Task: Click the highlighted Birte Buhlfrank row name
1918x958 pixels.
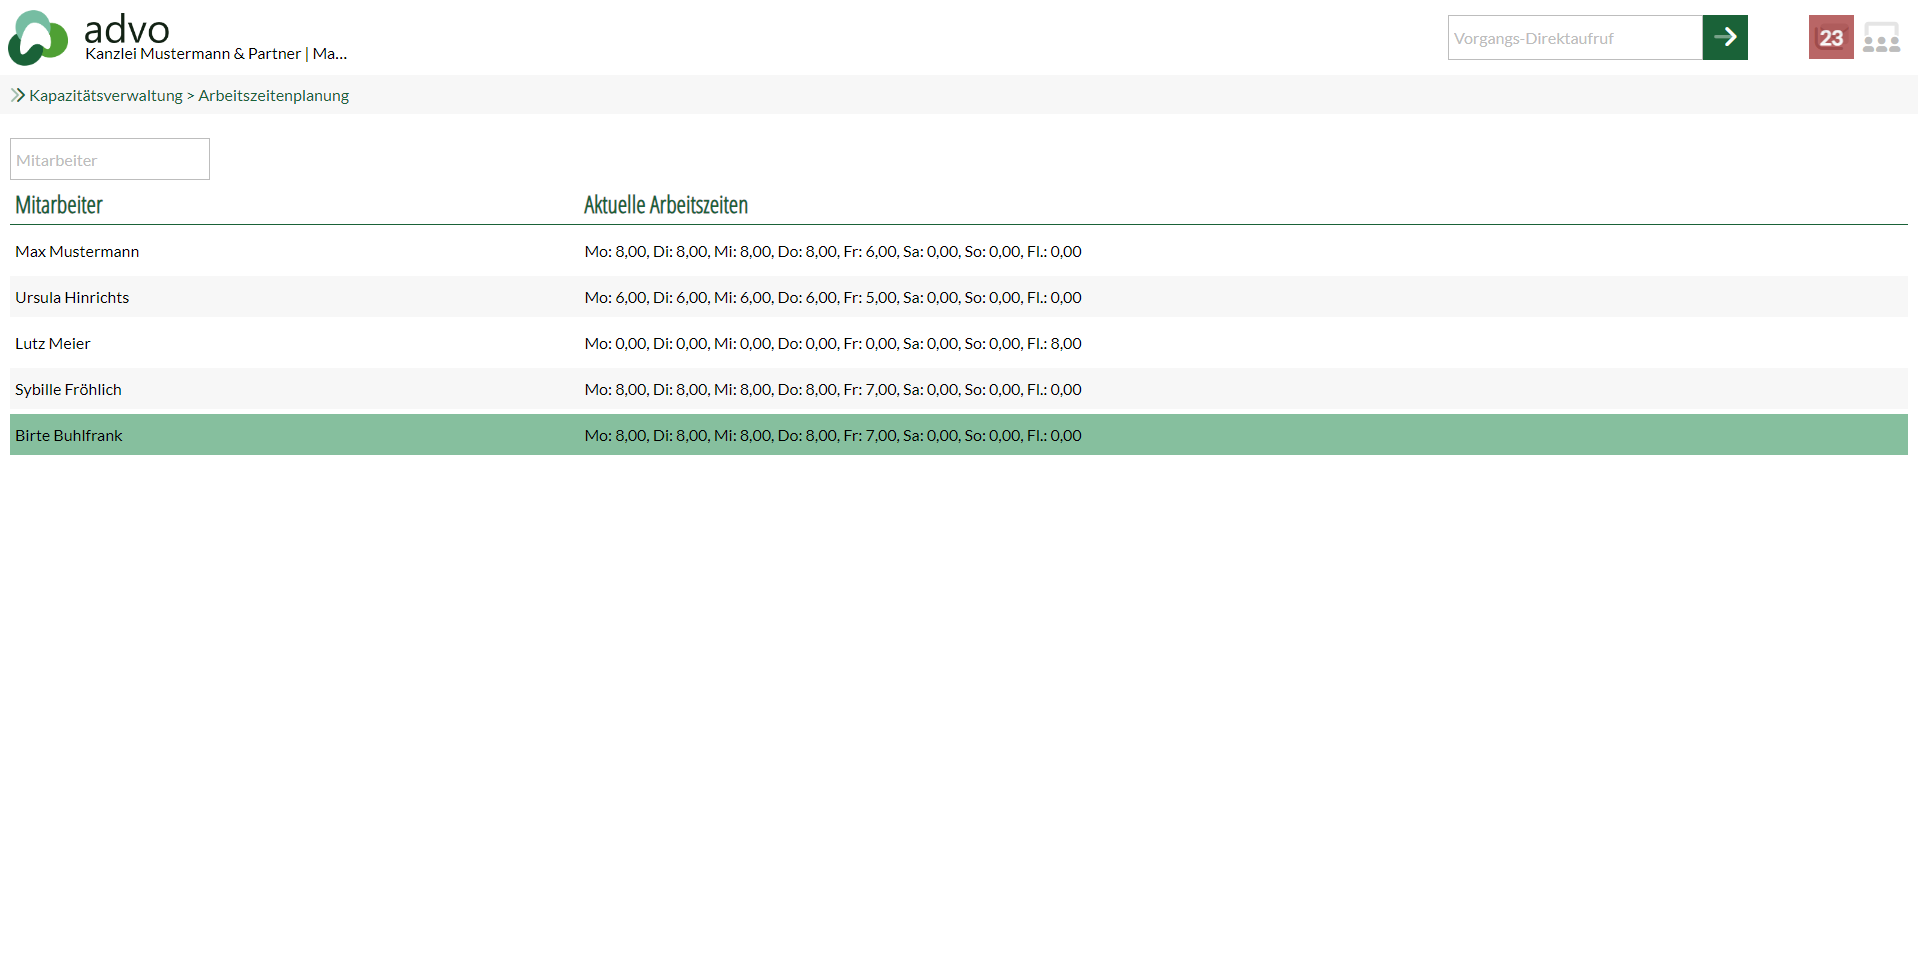Action: pyautogui.click(x=69, y=436)
